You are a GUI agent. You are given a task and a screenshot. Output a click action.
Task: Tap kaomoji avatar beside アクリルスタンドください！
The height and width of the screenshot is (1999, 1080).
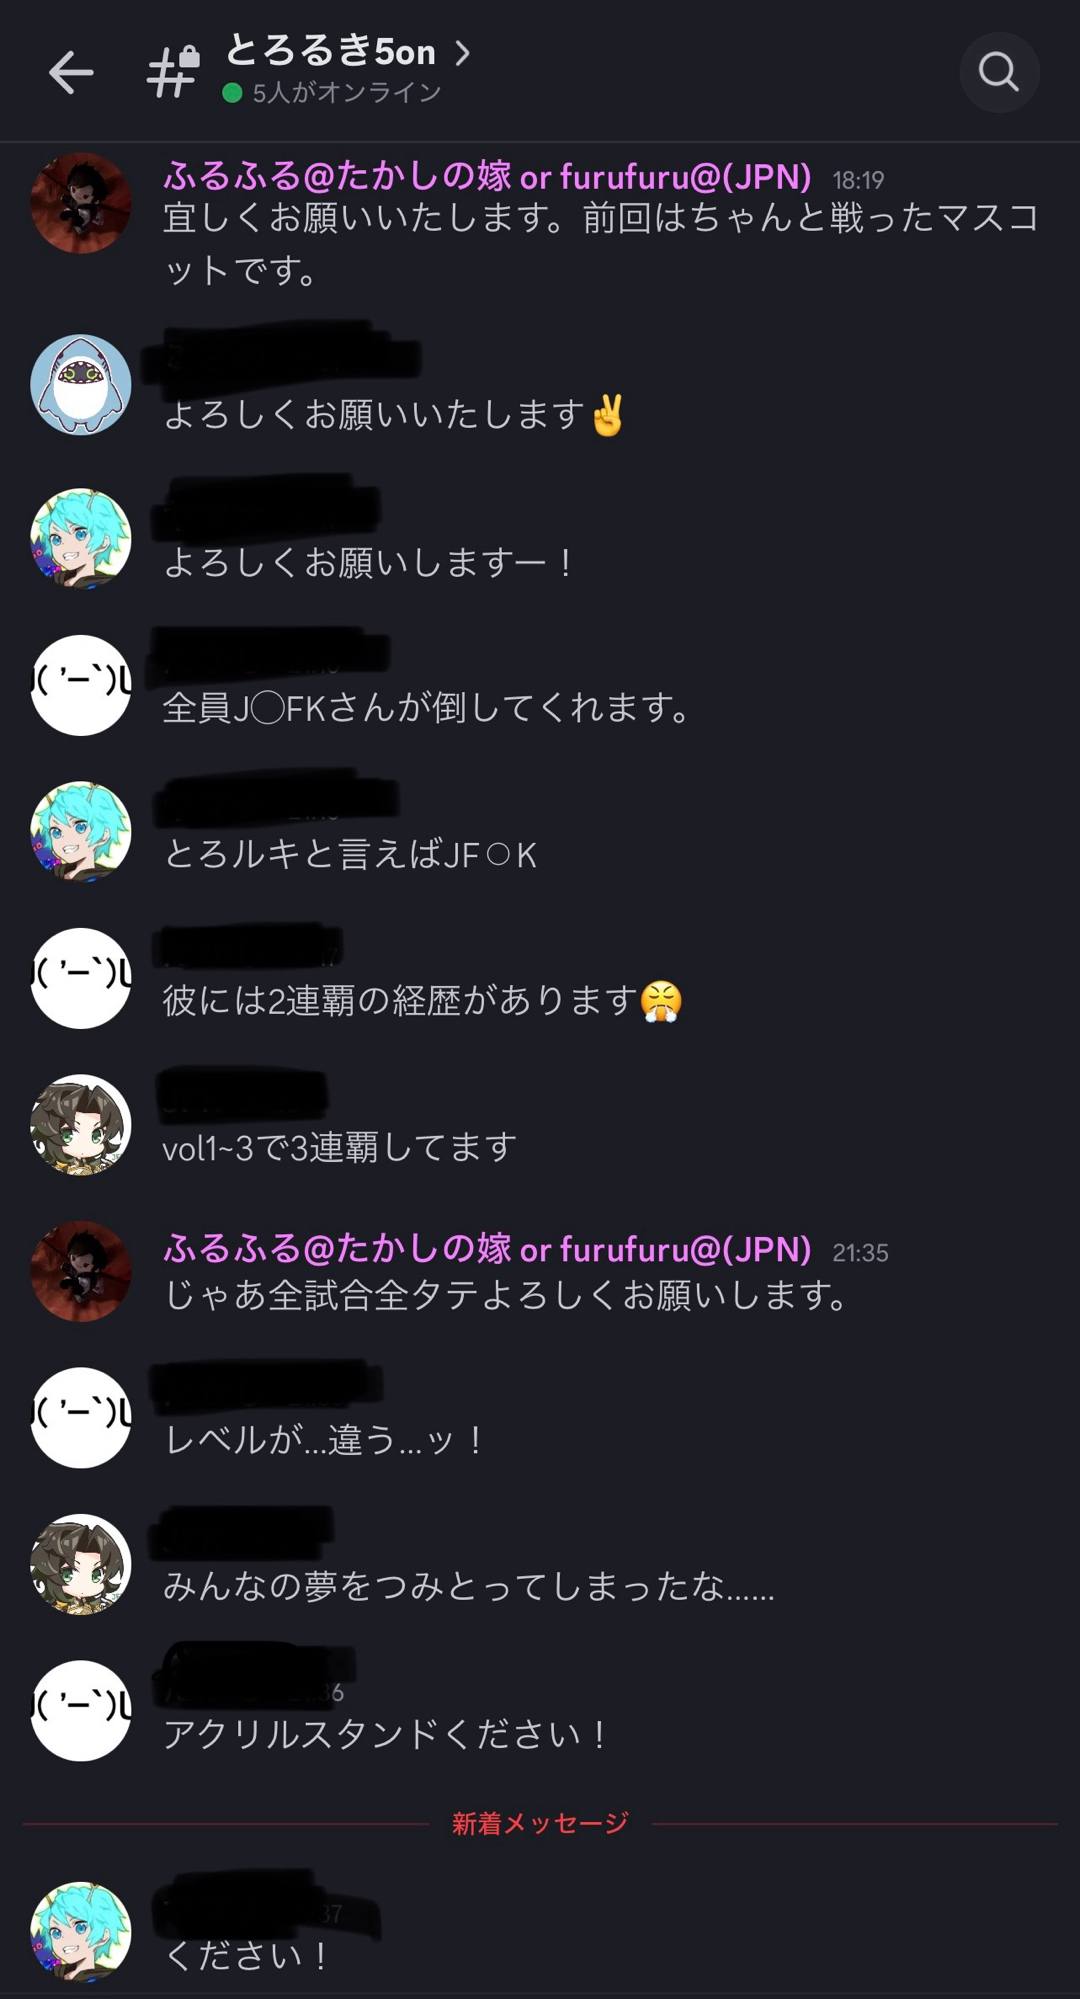pyautogui.click(x=81, y=1711)
